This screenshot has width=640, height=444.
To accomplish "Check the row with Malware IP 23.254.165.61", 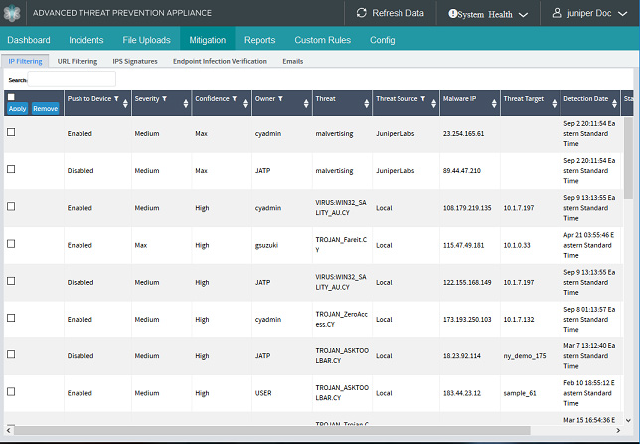I will [11, 132].
